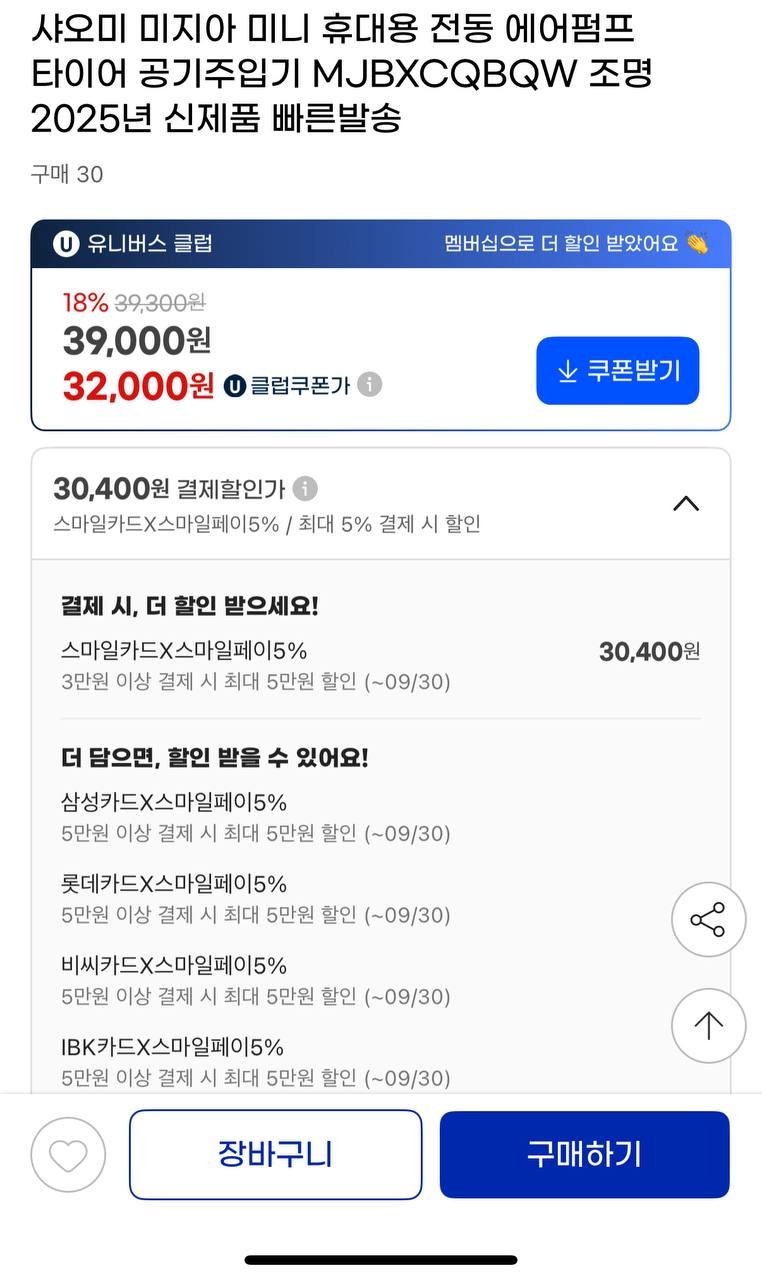Tap info icon next to 클럽쿠폰가

(370, 384)
